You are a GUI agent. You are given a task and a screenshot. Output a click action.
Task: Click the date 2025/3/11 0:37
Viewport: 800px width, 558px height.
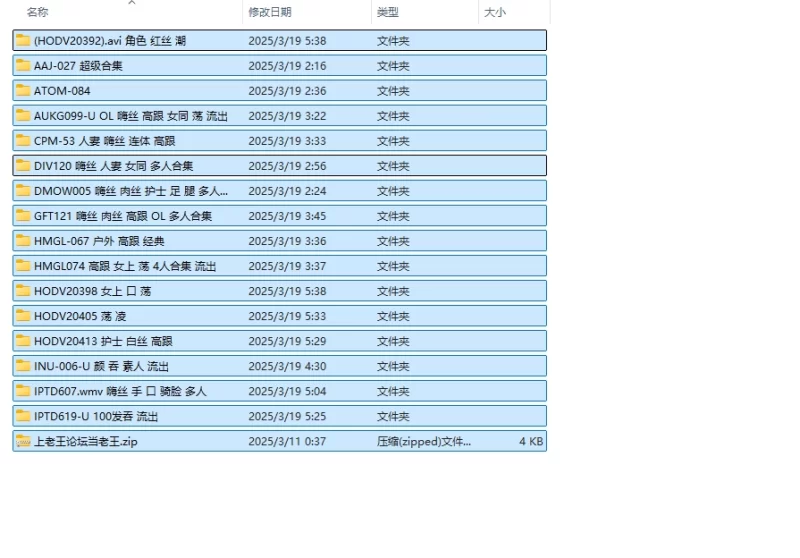[x=287, y=441]
